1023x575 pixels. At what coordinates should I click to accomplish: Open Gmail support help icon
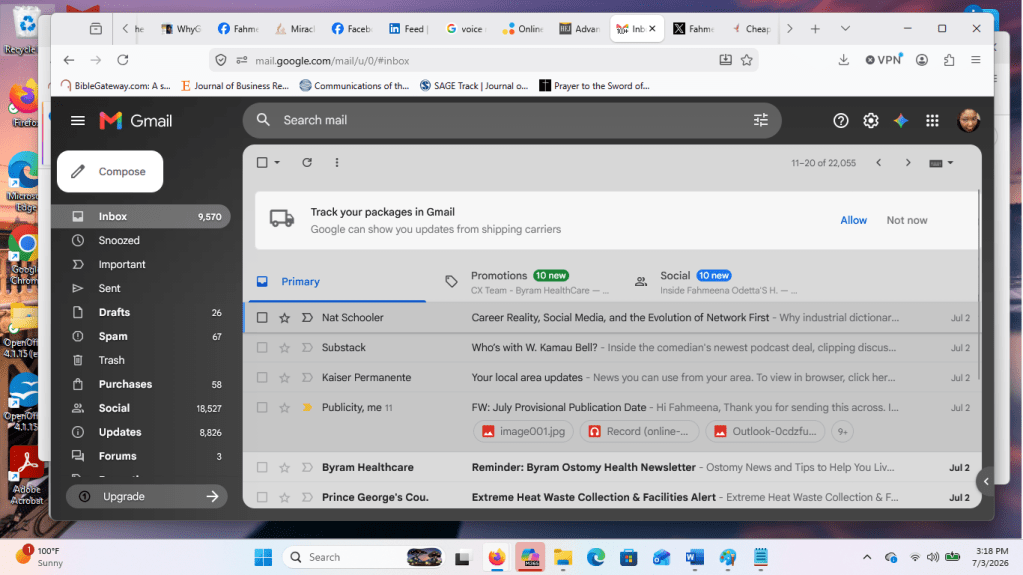coord(840,121)
